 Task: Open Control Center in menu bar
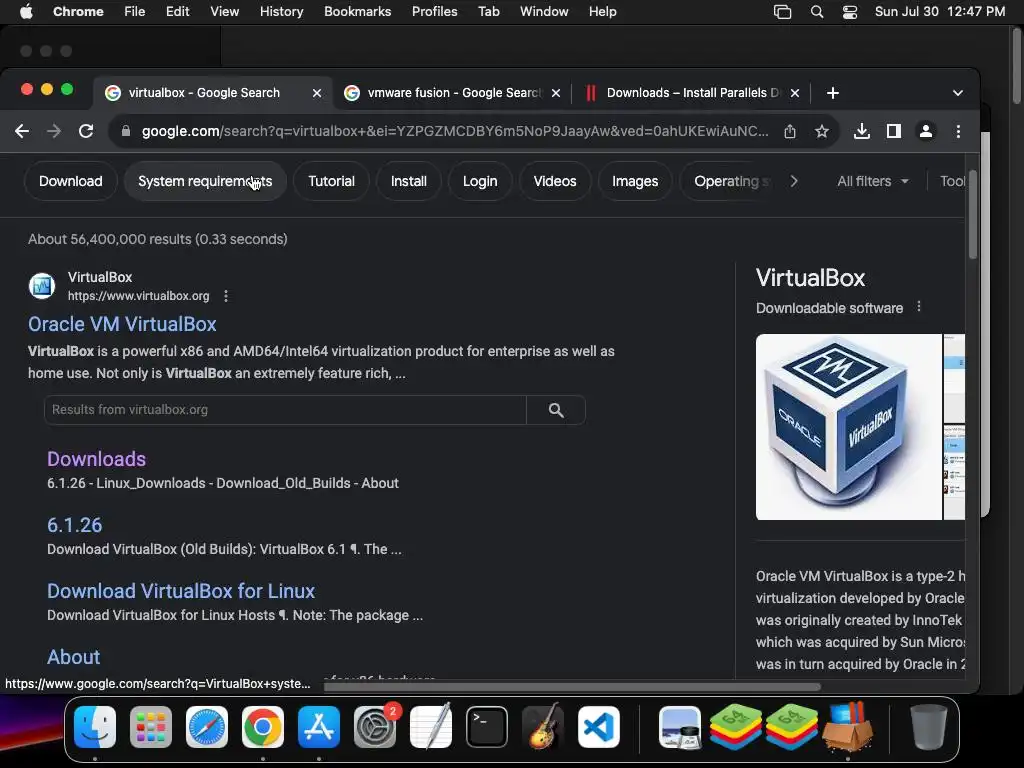tap(850, 12)
